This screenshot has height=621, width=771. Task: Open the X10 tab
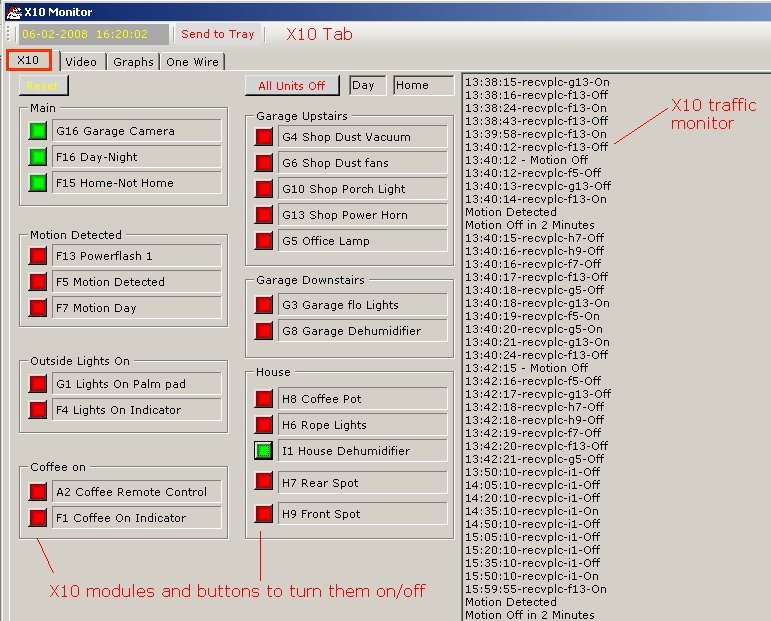(x=29, y=60)
